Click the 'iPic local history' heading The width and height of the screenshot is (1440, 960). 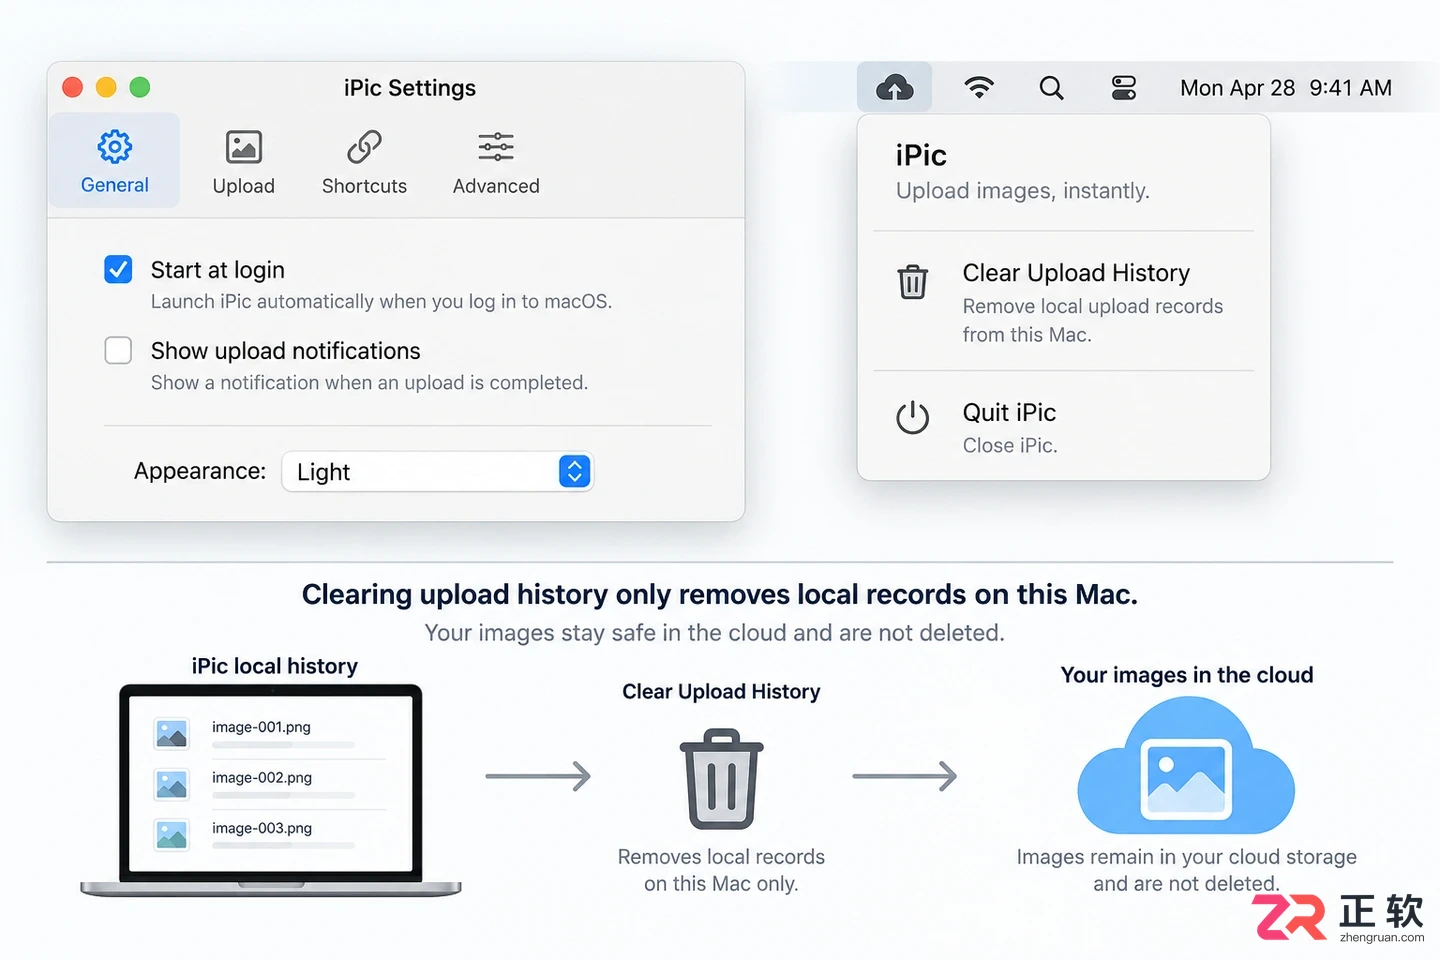coord(275,666)
